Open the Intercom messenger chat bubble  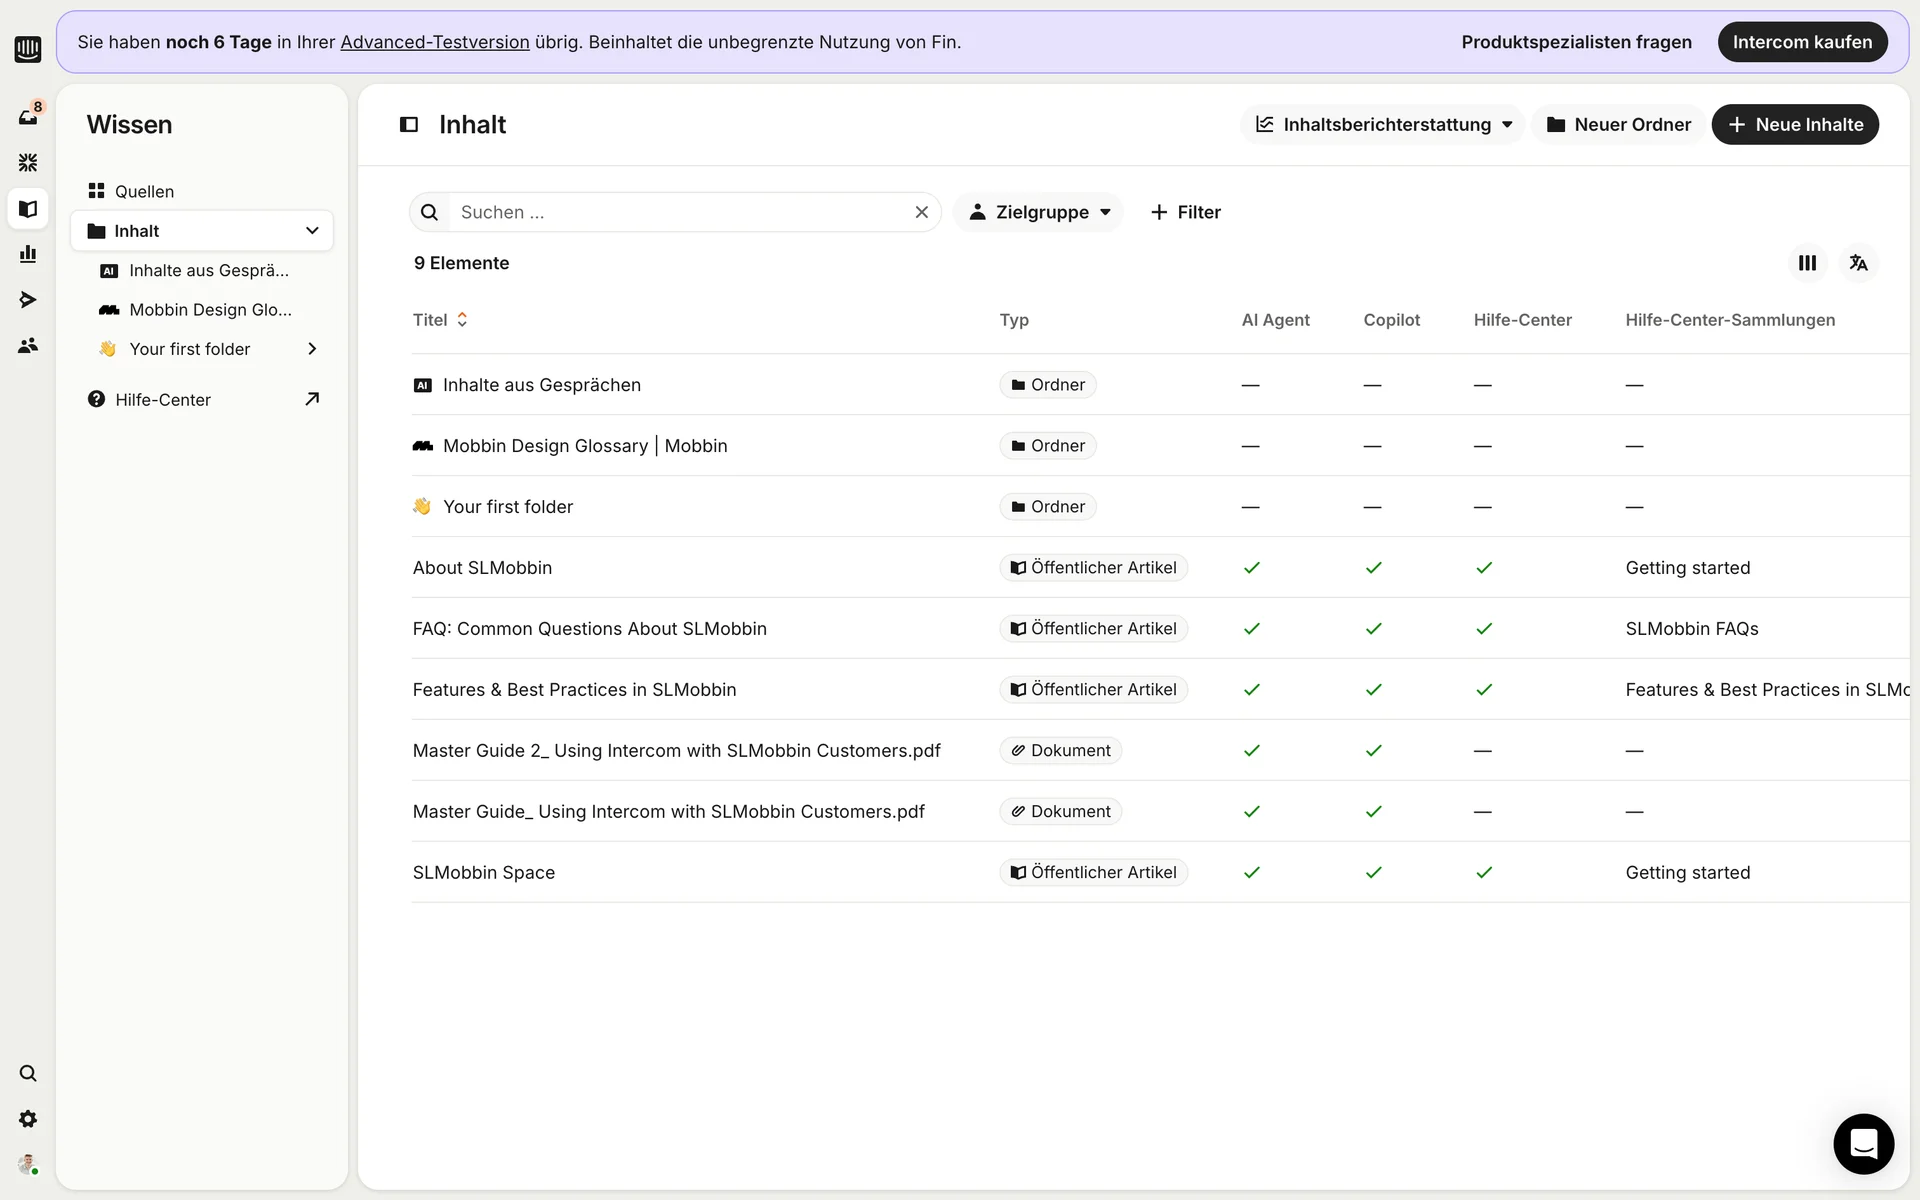(x=1863, y=1143)
